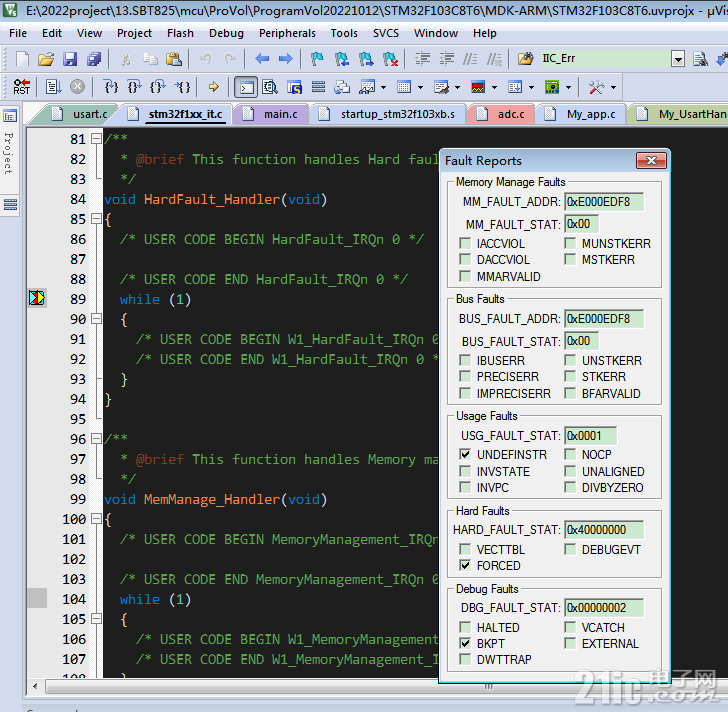The height and width of the screenshot is (712, 728).
Task: Click the MM_FAULT_ADDR value field
Action: point(604,202)
